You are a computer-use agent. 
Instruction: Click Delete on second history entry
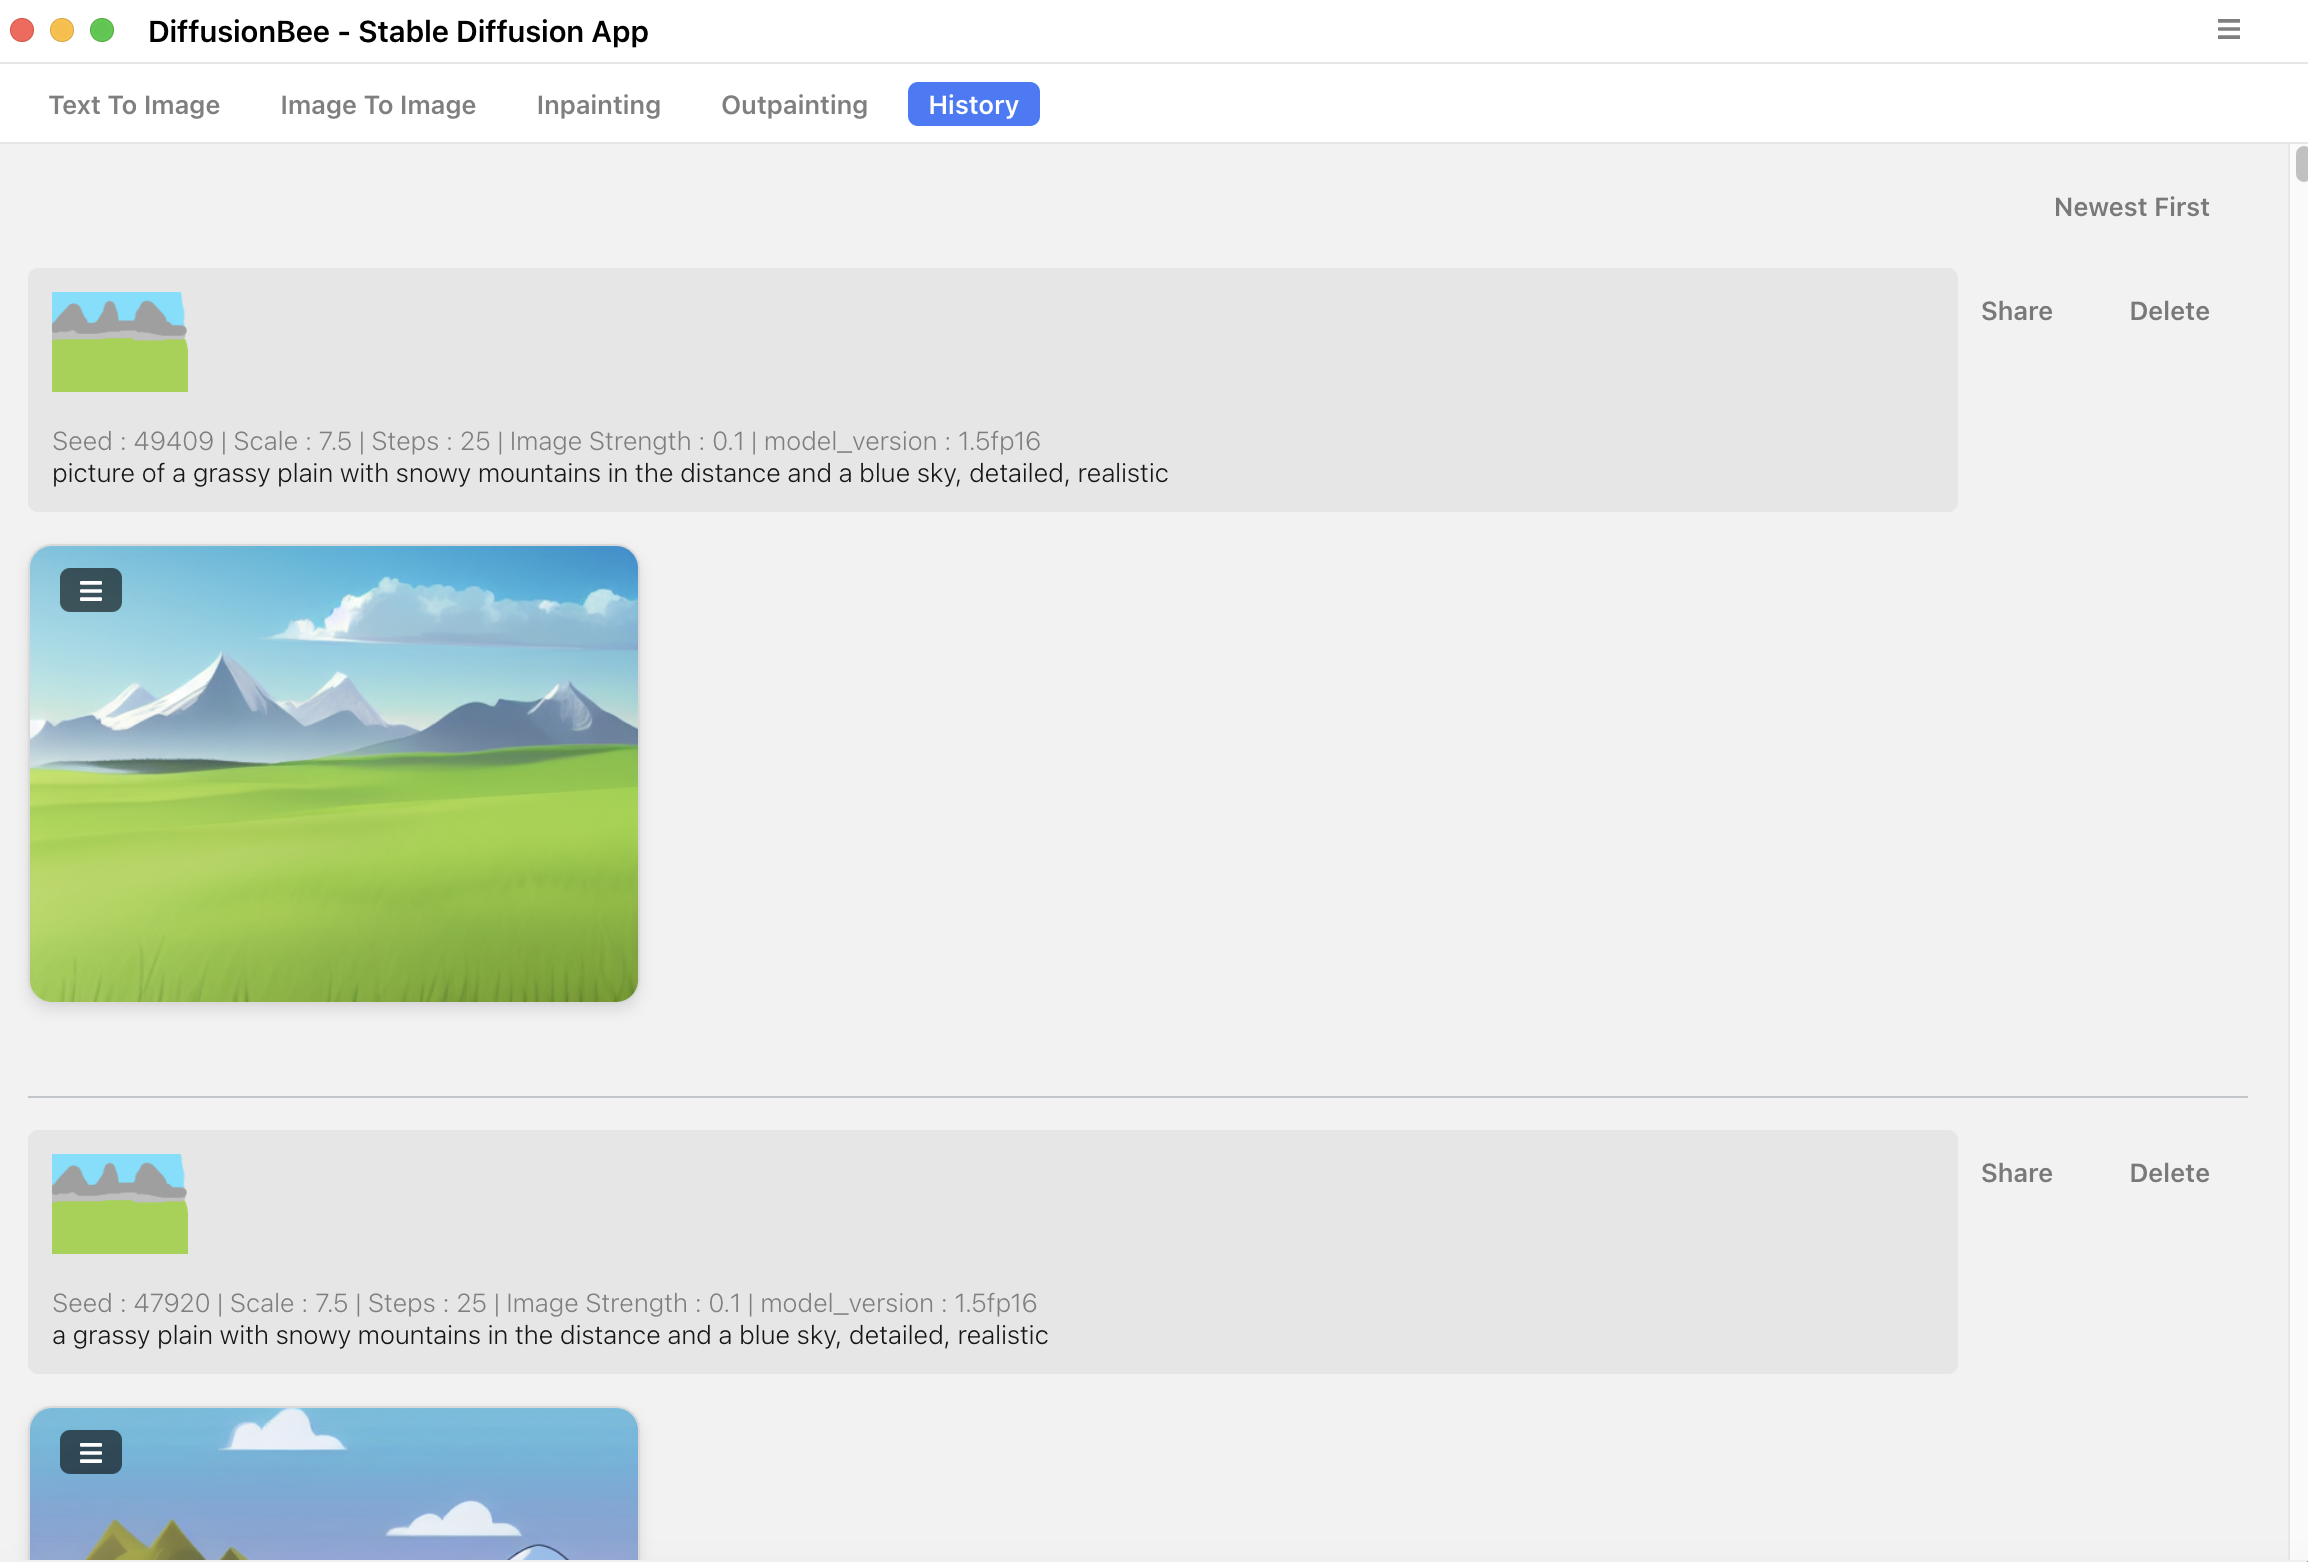tap(2169, 1172)
